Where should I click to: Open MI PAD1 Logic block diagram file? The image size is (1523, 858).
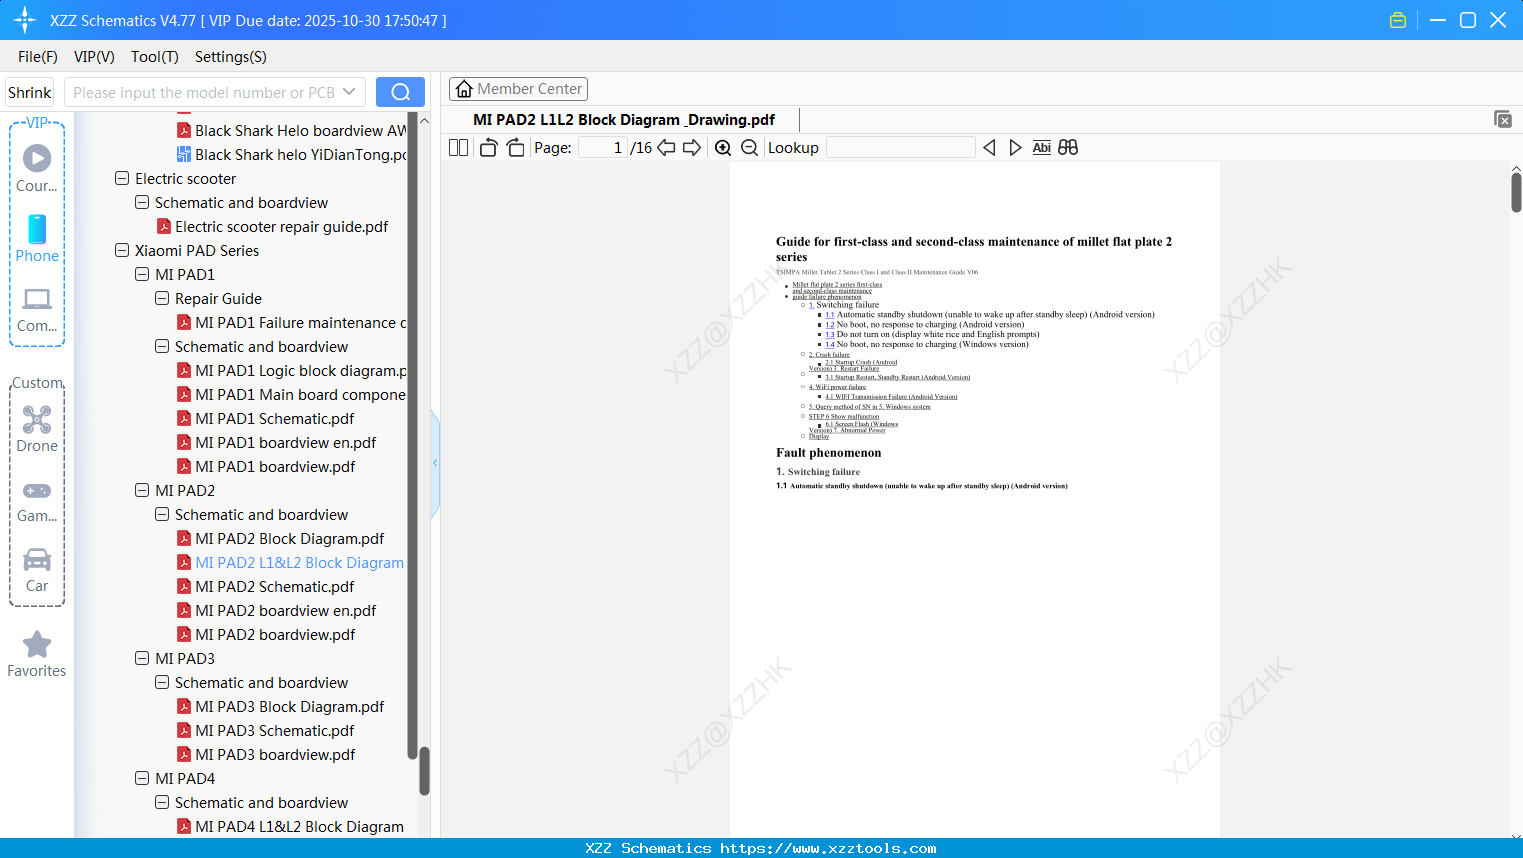292,371
